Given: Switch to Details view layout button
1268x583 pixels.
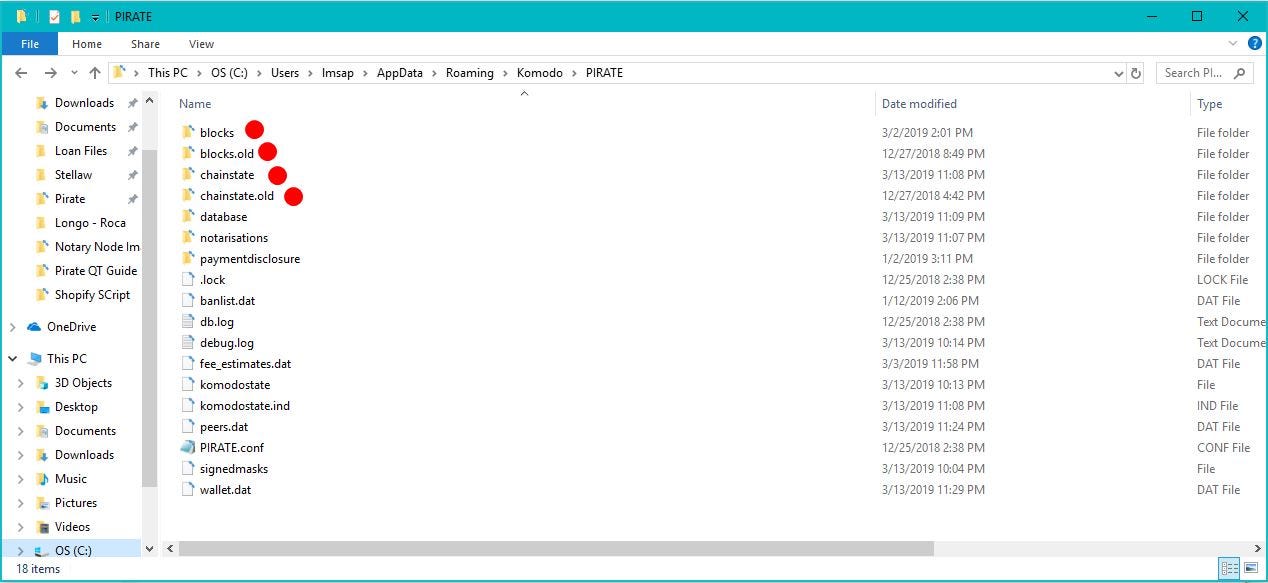Looking at the screenshot, I should point(1229,569).
